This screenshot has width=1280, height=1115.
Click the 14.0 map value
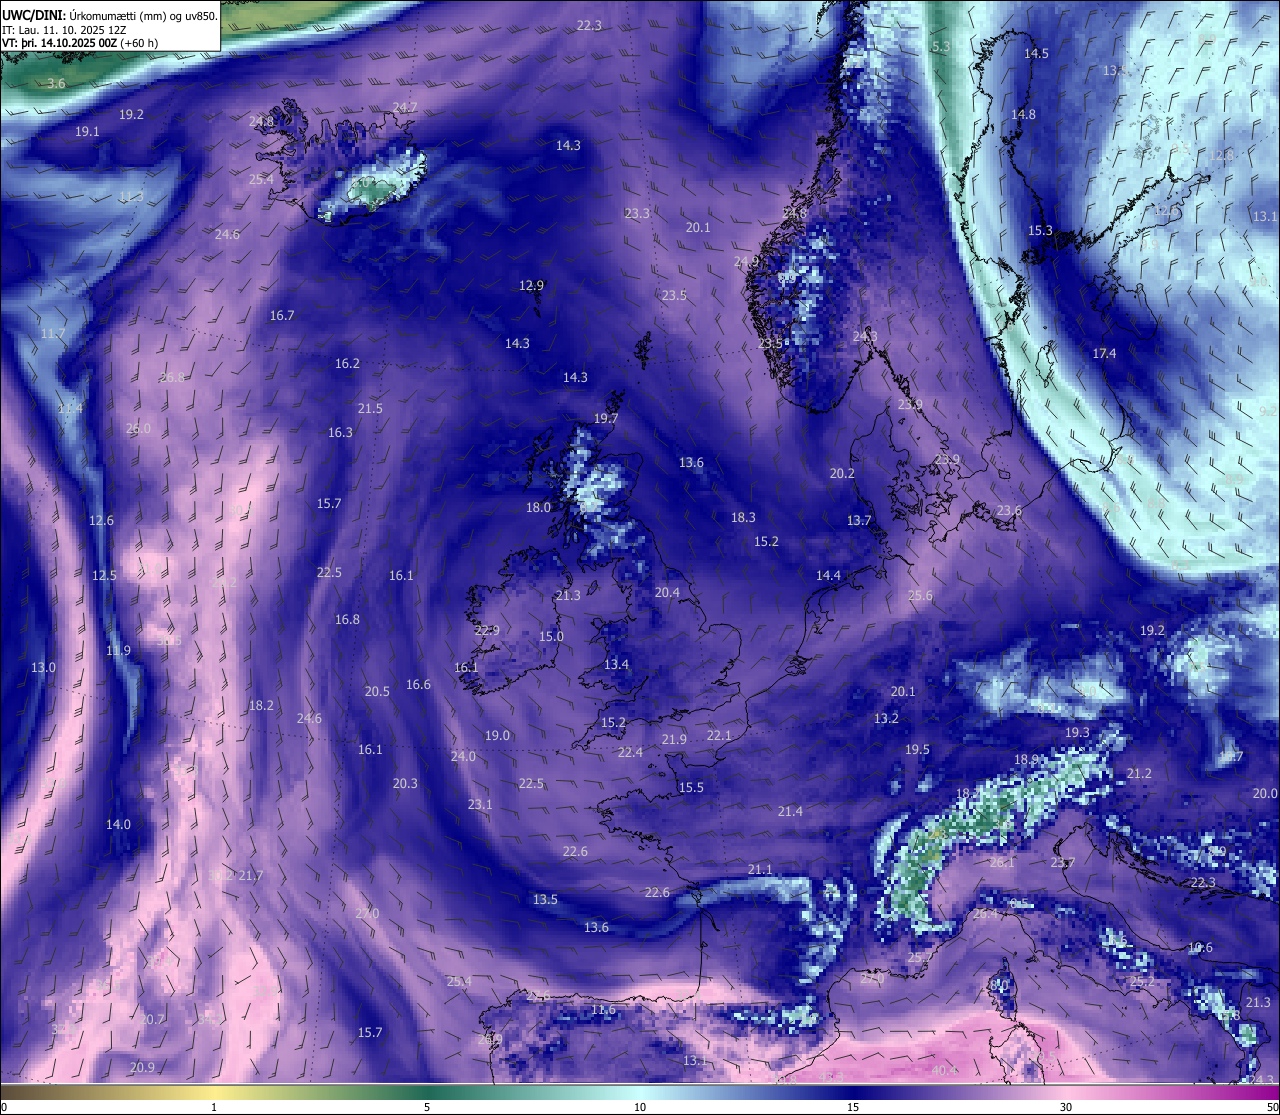pyautogui.click(x=118, y=825)
